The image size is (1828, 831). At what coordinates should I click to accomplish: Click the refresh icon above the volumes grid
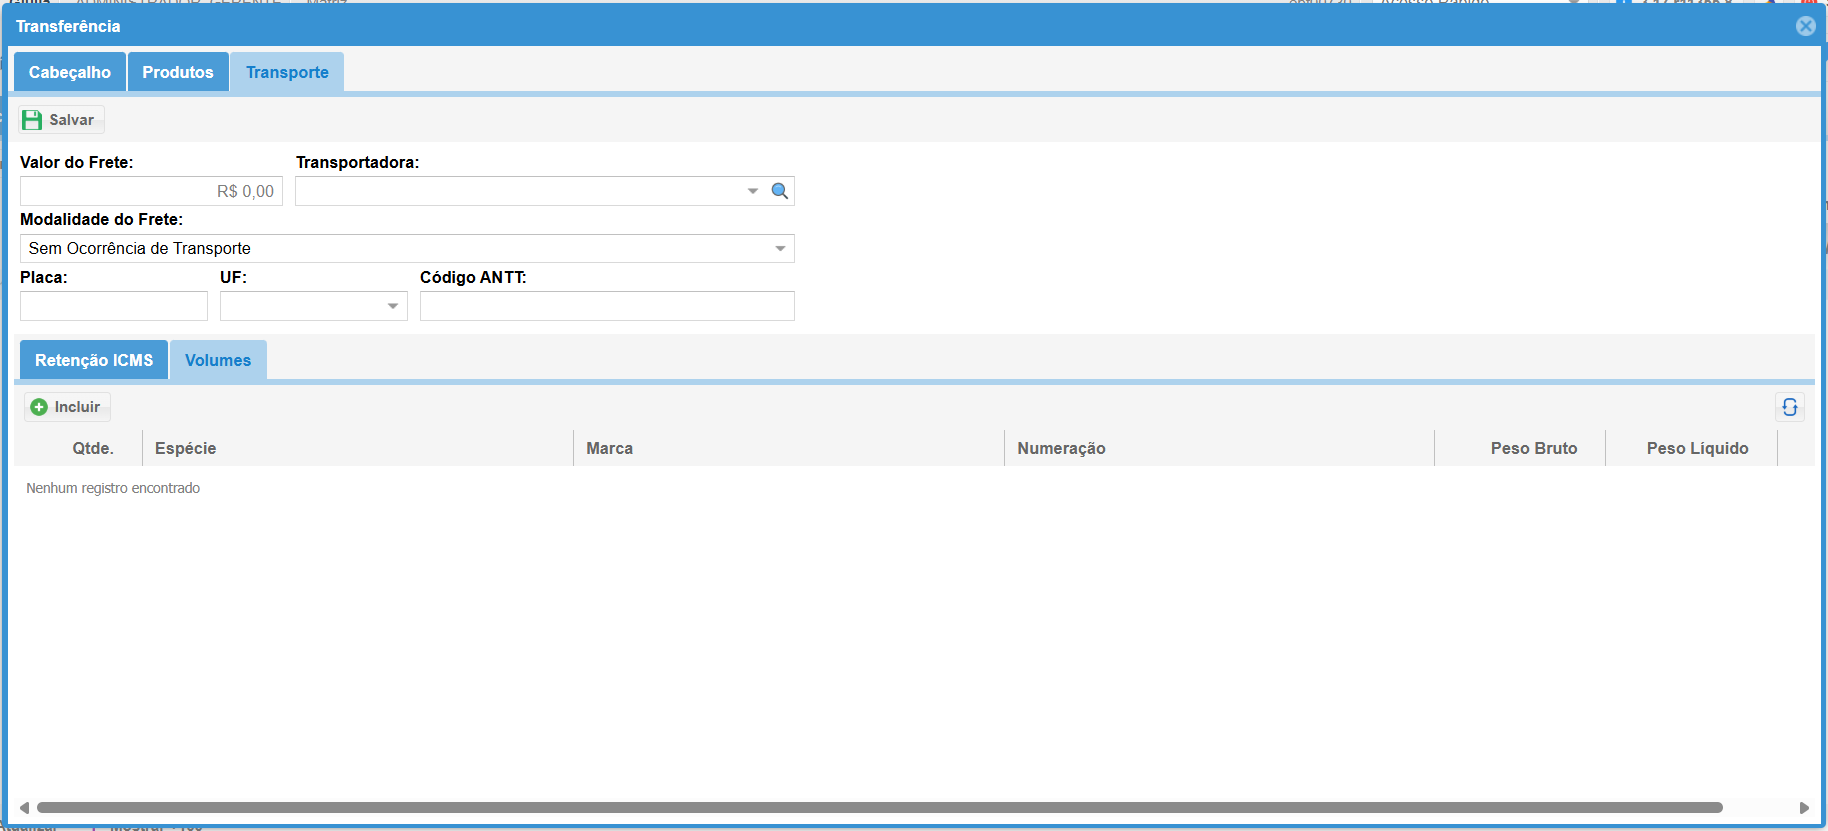(1789, 407)
